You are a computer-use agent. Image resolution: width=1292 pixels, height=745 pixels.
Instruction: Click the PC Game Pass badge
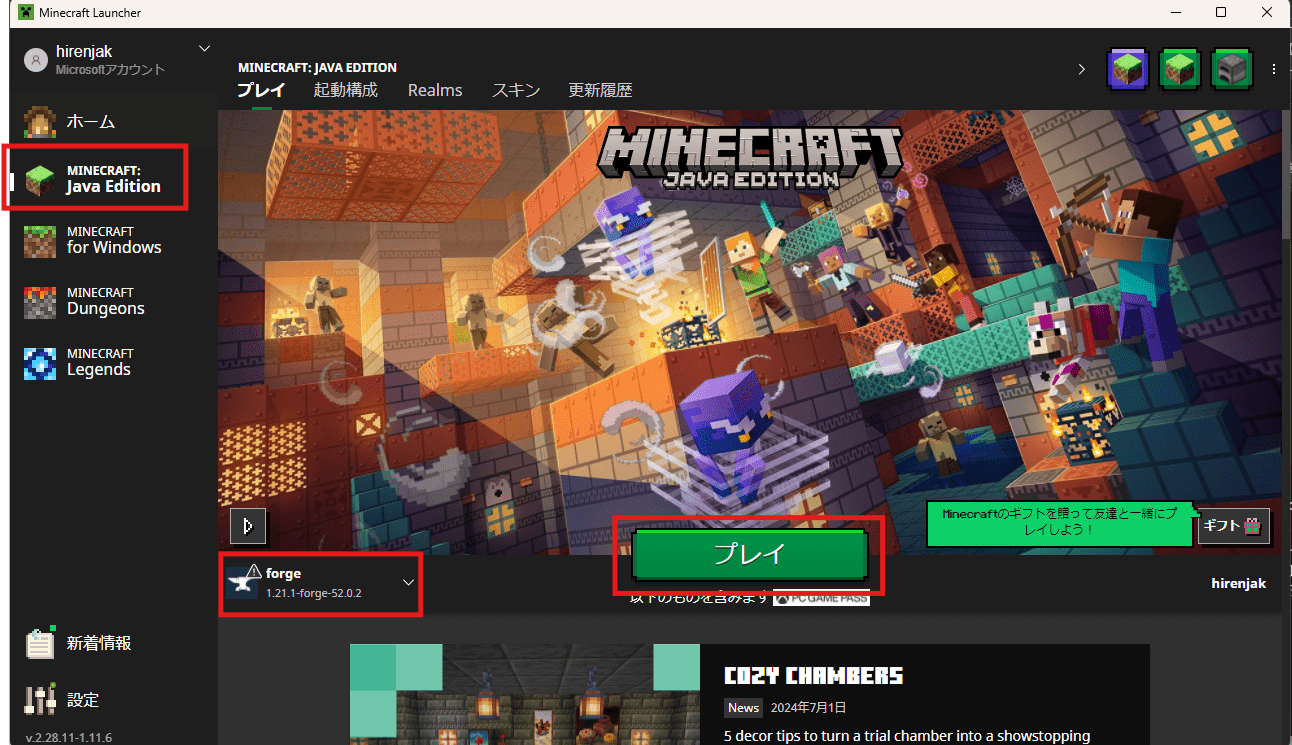tap(821, 598)
